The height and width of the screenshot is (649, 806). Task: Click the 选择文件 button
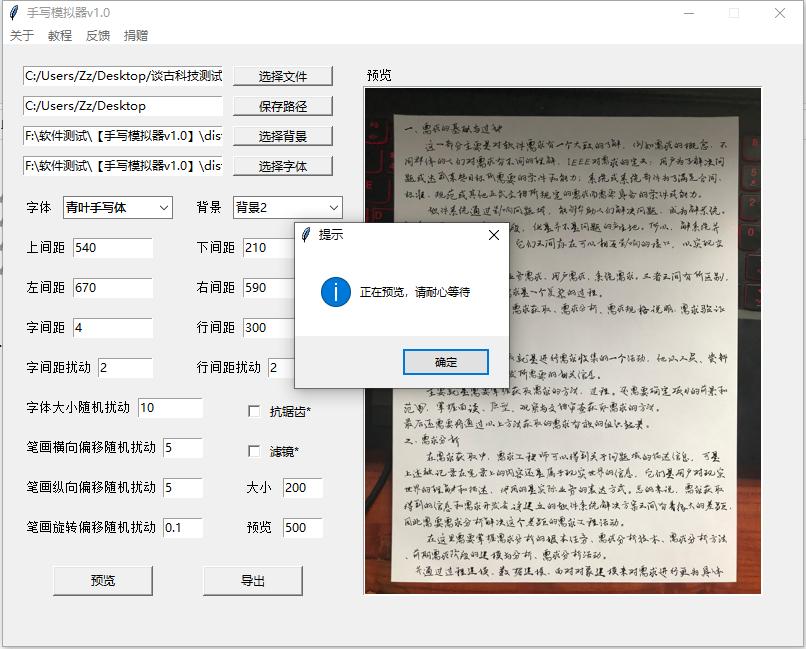click(x=283, y=76)
